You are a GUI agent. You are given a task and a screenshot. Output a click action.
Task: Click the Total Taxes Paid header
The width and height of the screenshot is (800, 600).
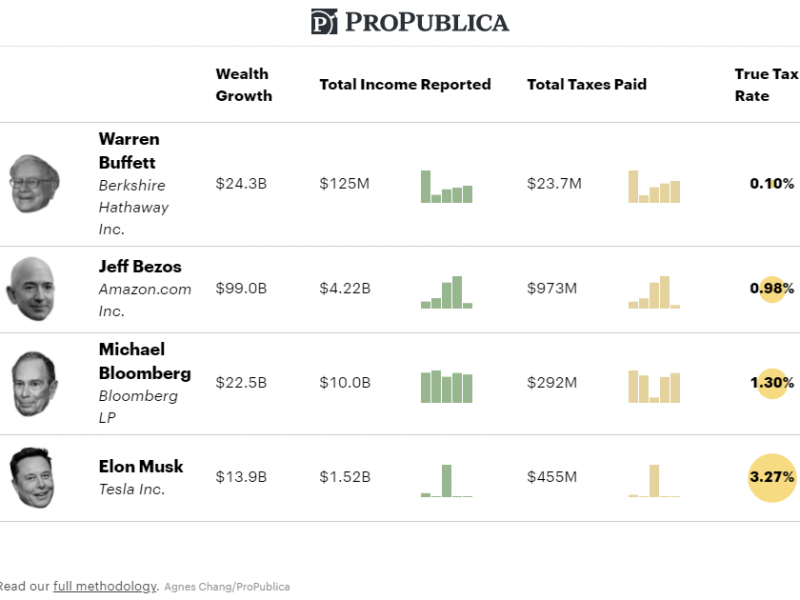pyautogui.click(x=587, y=85)
